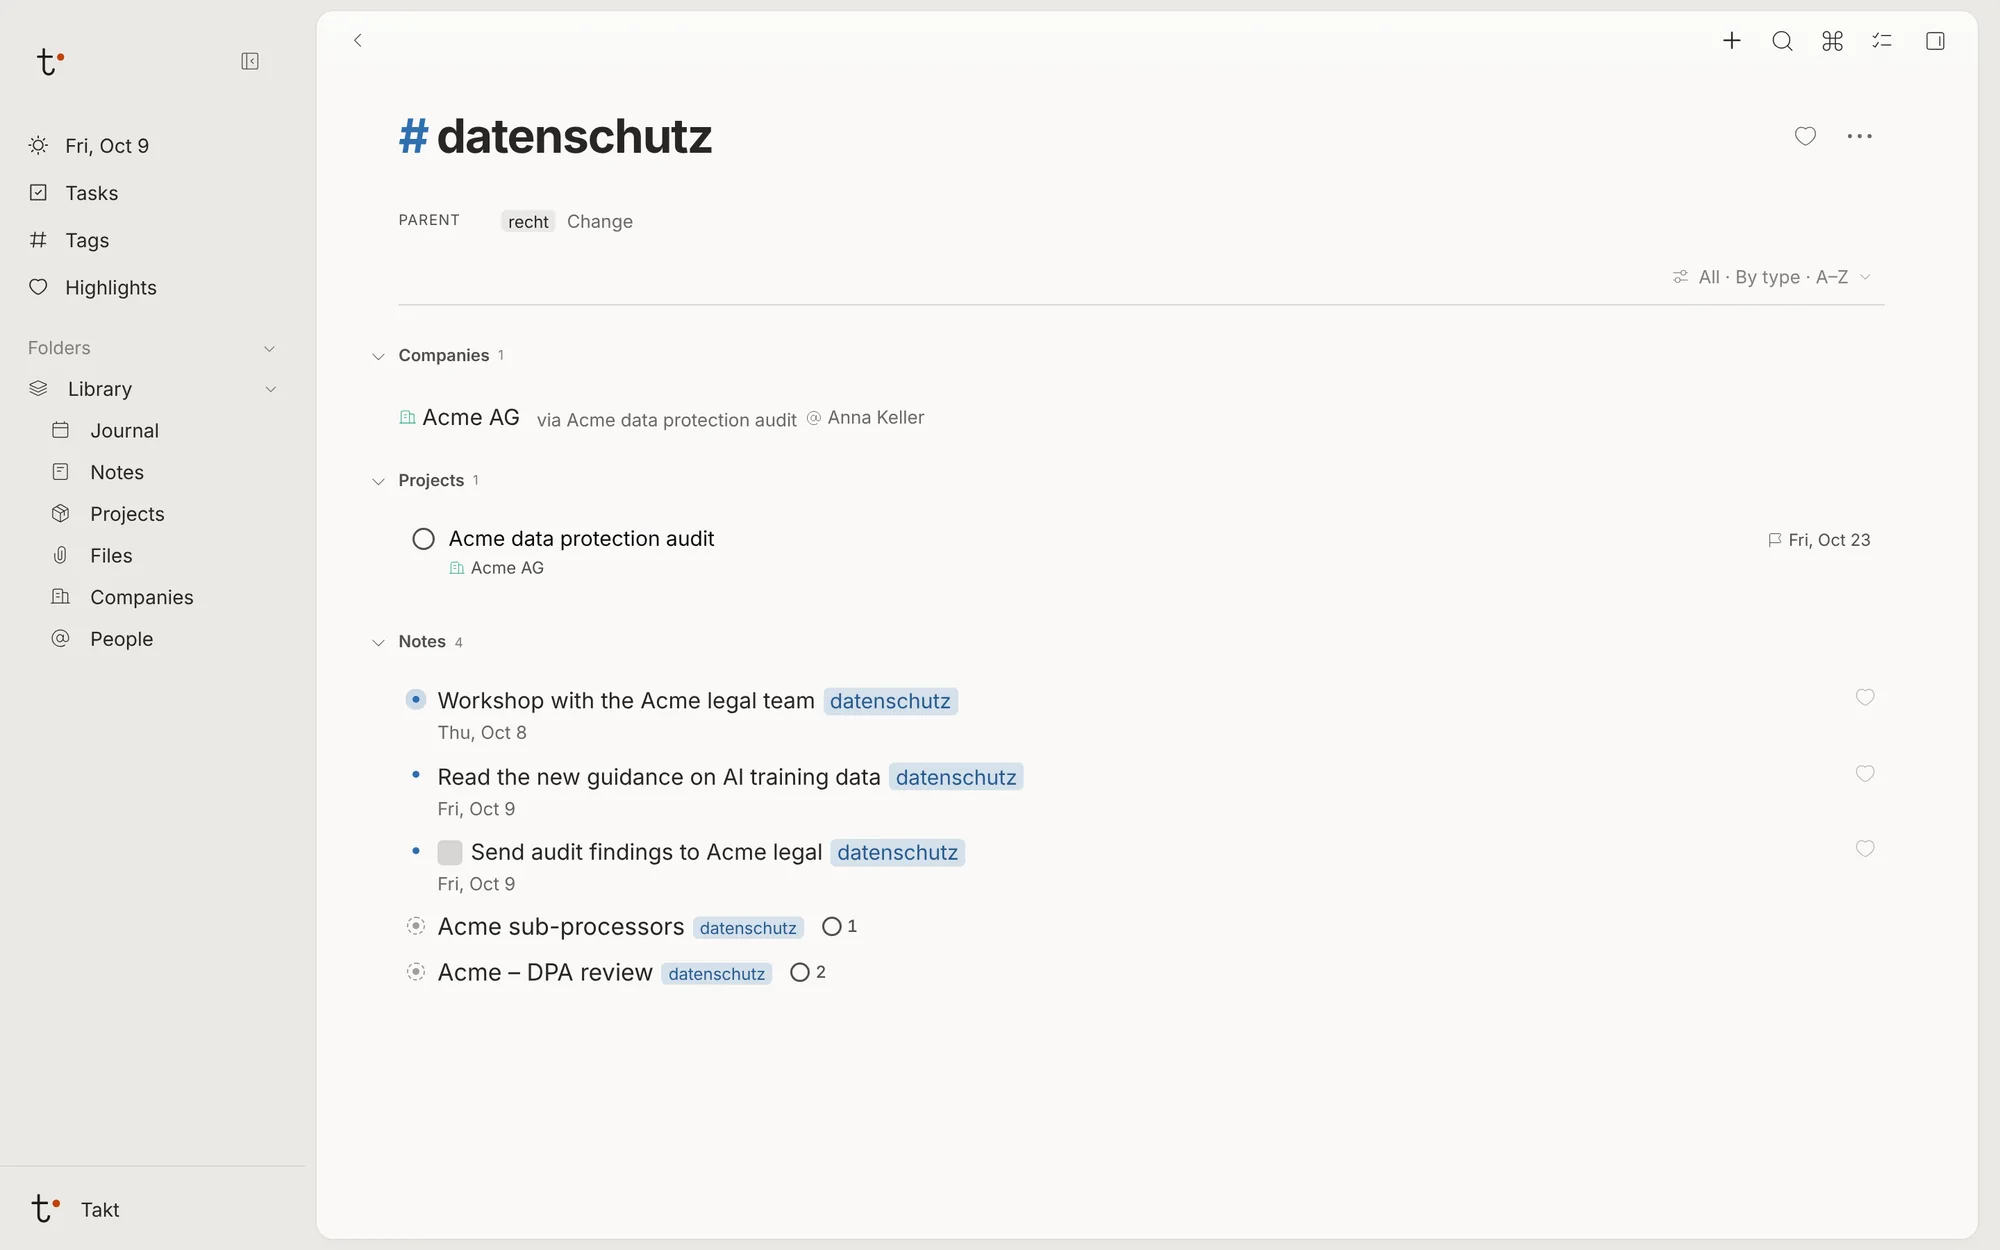Image resolution: width=2000 pixels, height=1250 pixels.
Task: Select Library in the sidebar
Action: click(x=100, y=389)
